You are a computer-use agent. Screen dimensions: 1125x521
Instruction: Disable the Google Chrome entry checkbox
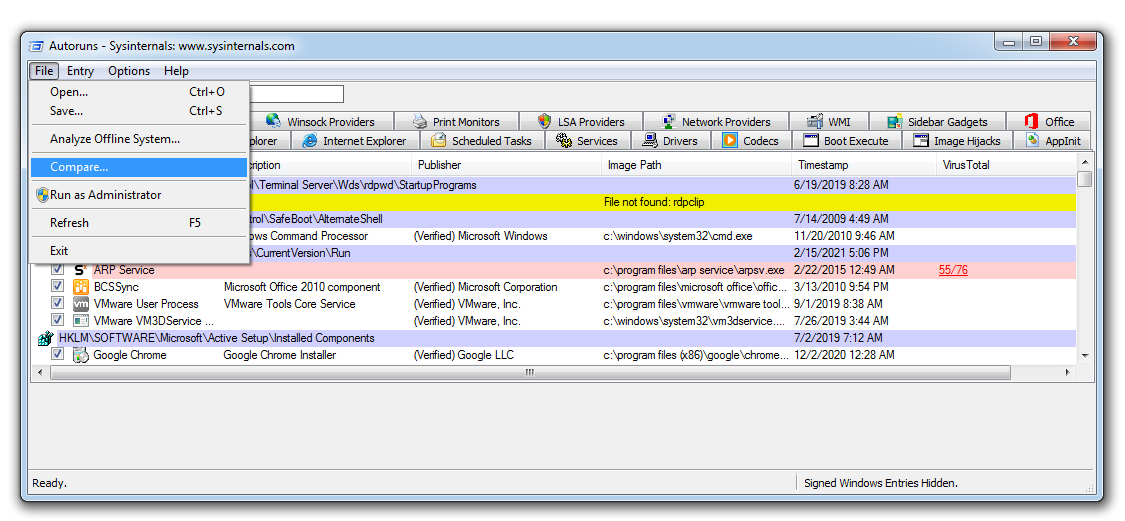57,355
